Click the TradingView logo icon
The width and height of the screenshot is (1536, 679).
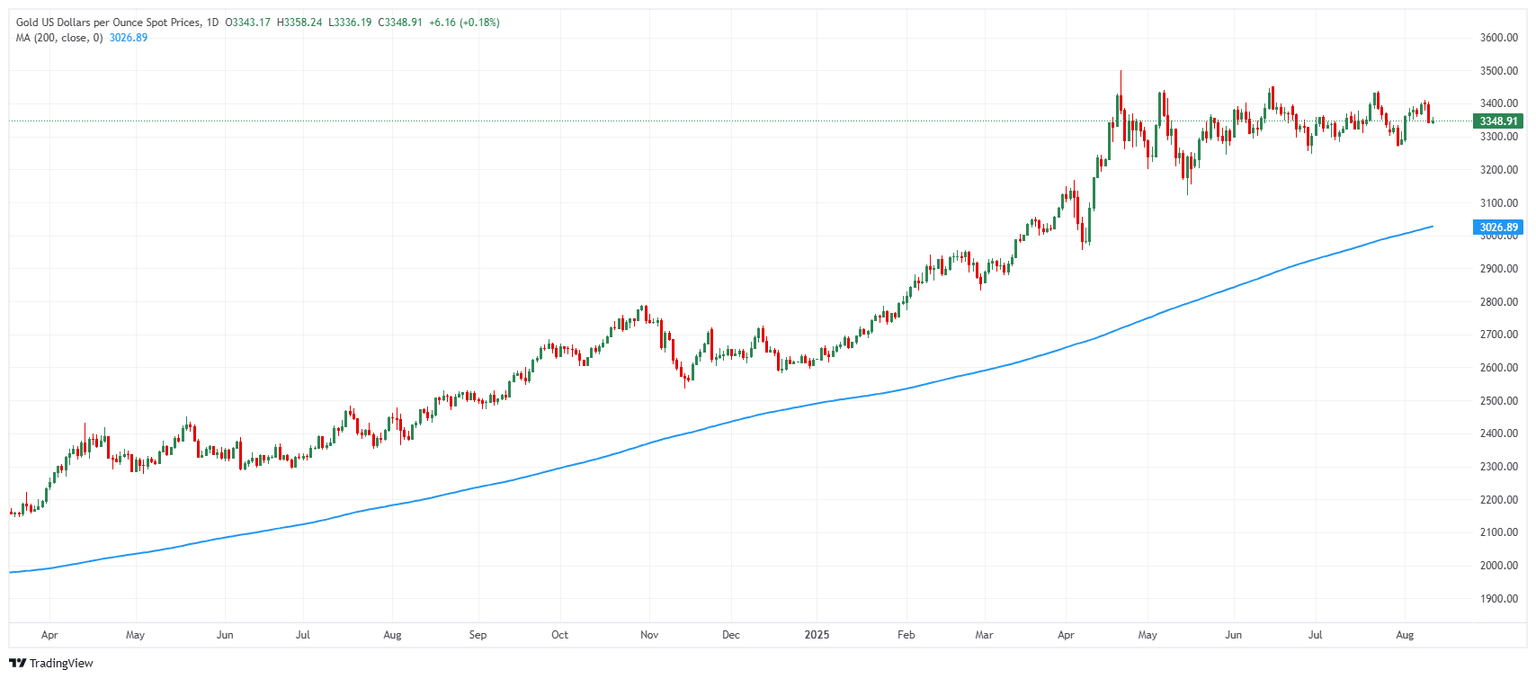point(18,663)
